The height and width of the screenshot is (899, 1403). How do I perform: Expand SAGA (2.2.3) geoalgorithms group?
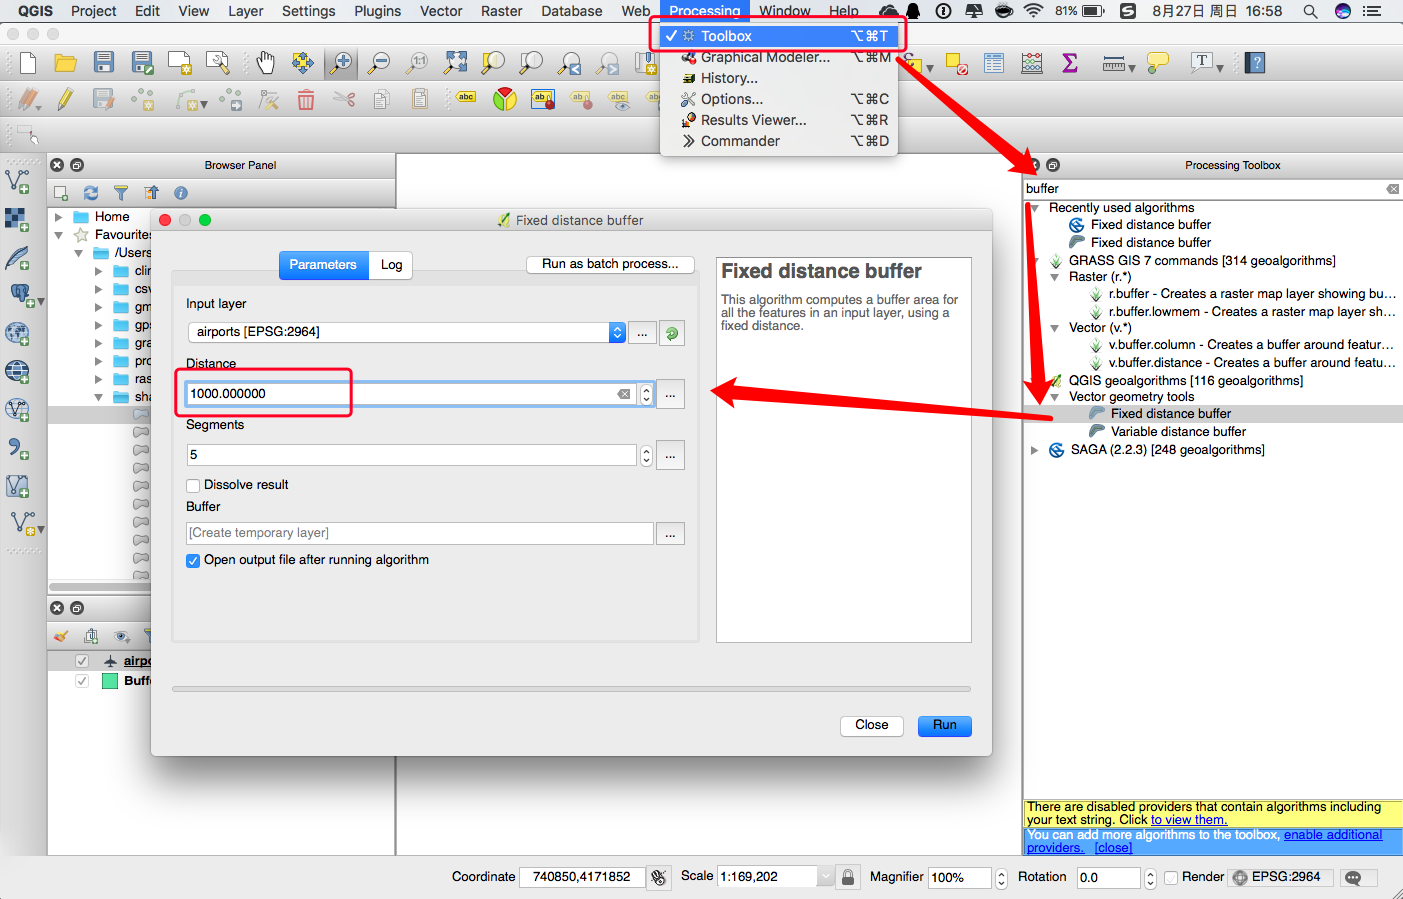1034,450
